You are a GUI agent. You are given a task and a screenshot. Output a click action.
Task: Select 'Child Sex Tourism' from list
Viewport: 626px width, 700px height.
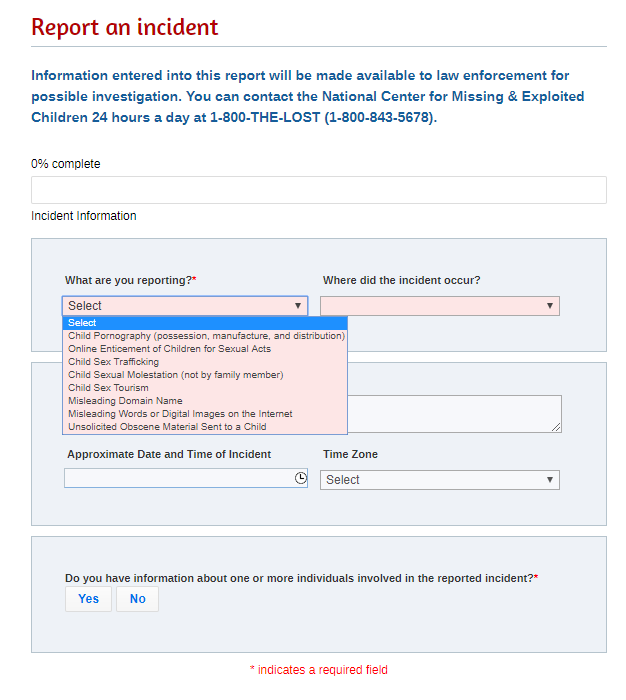point(108,388)
